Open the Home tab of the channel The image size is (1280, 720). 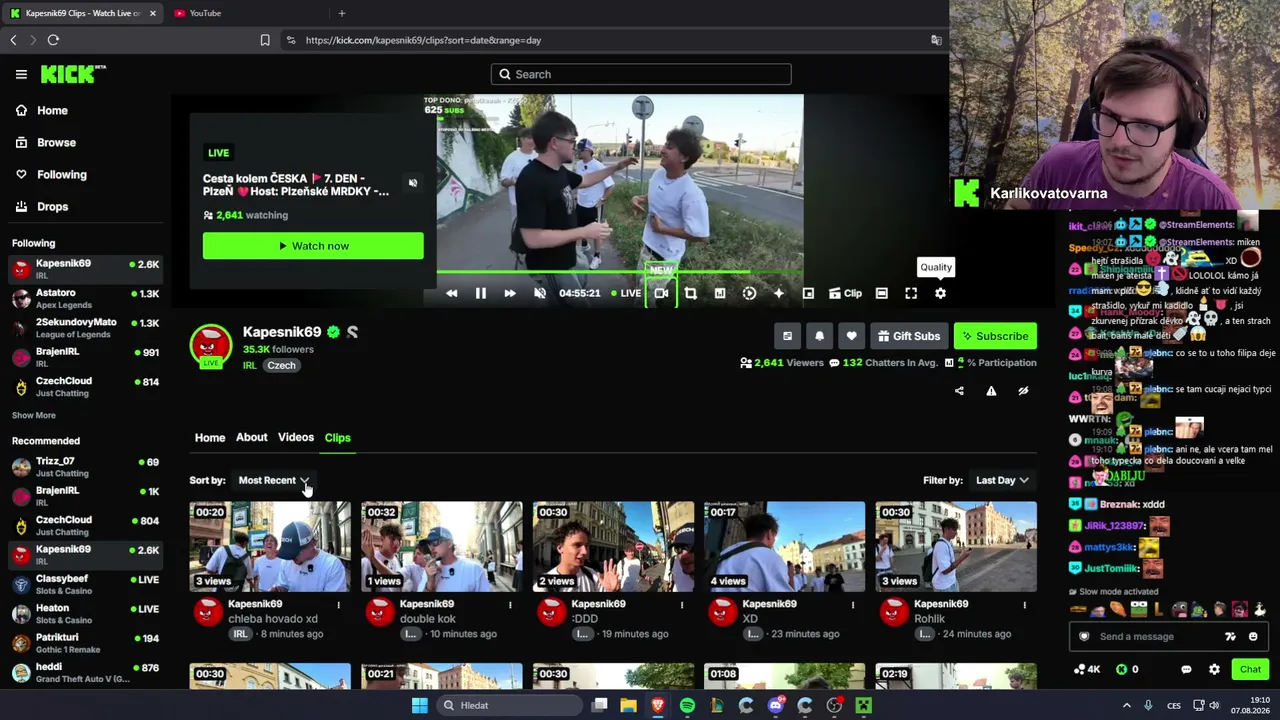pyautogui.click(x=210, y=438)
